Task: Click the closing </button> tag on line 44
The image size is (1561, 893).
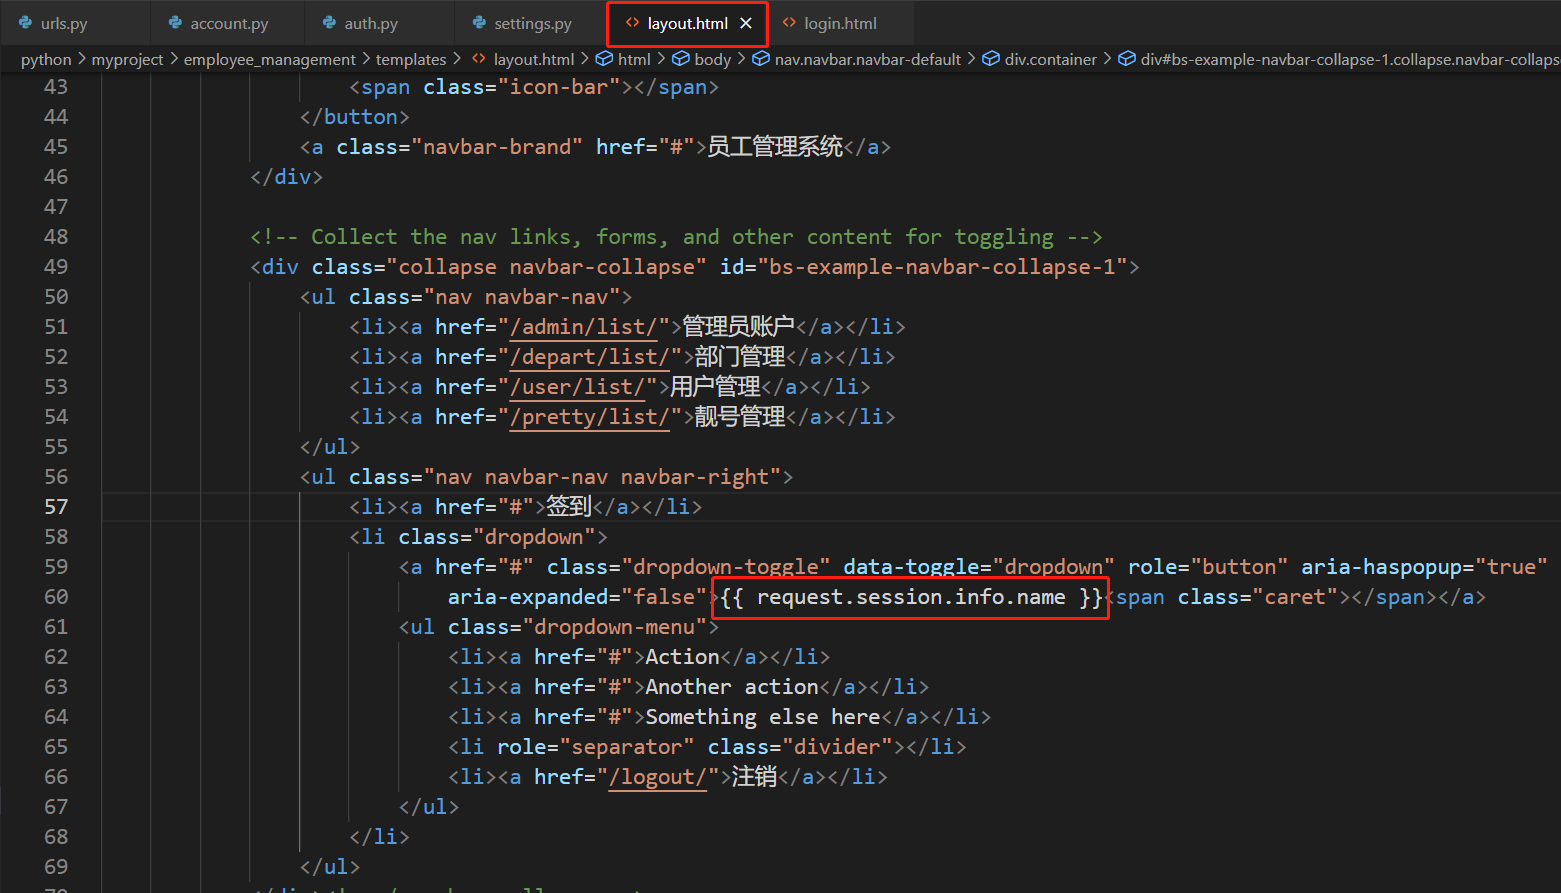Action: 355,117
